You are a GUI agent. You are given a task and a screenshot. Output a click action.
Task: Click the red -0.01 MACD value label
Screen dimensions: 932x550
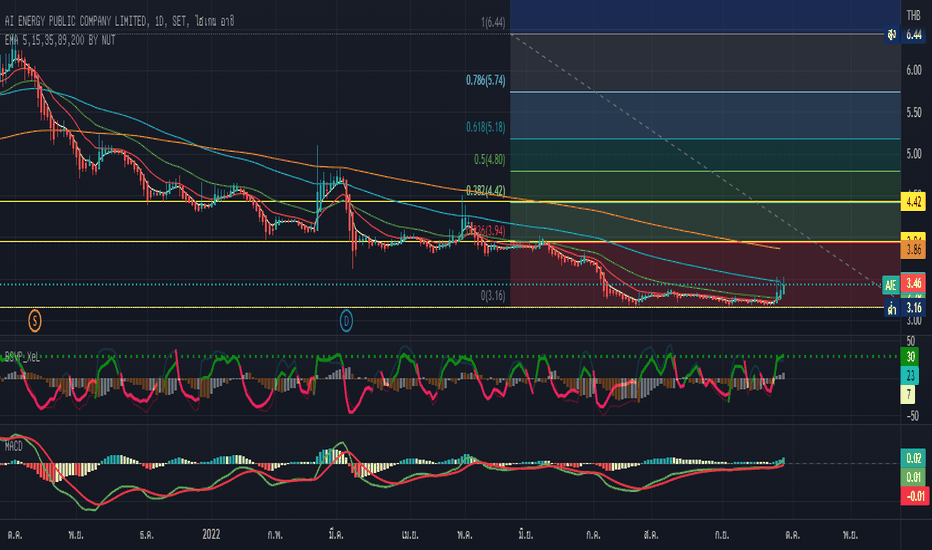pyautogui.click(x=913, y=495)
